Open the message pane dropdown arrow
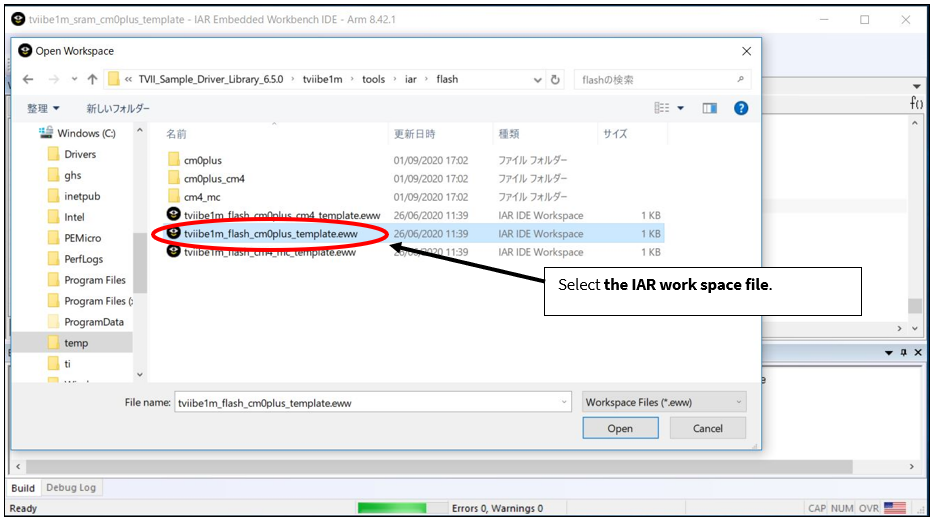The image size is (934, 522). (x=889, y=353)
